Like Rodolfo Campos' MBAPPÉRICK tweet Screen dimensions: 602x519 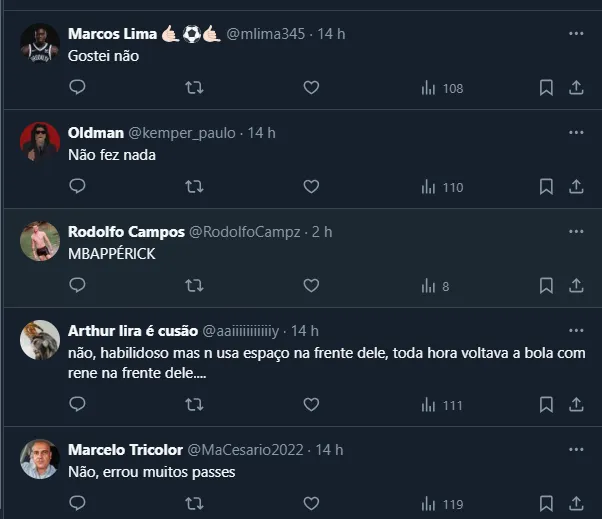click(311, 286)
